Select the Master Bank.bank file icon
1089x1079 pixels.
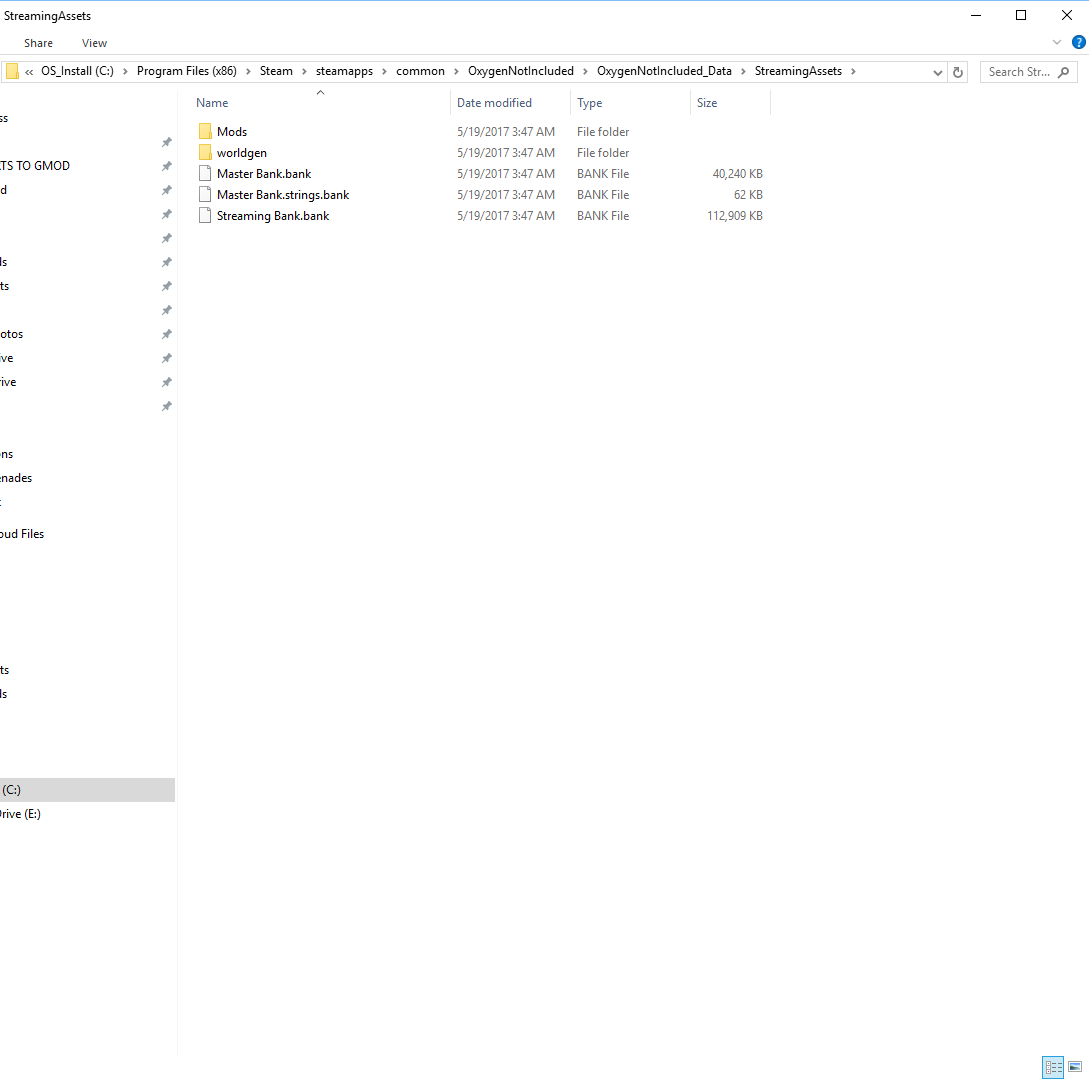pos(205,174)
